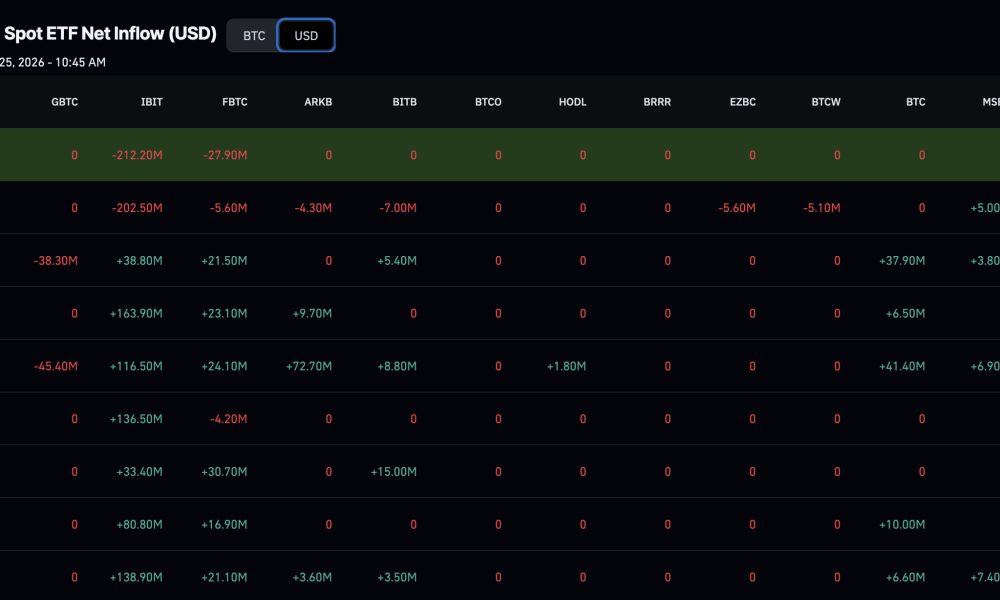Select the +33.40M IBIT value
Viewport: 1000px width, 600px height.
pyautogui.click(x=139, y=472)
